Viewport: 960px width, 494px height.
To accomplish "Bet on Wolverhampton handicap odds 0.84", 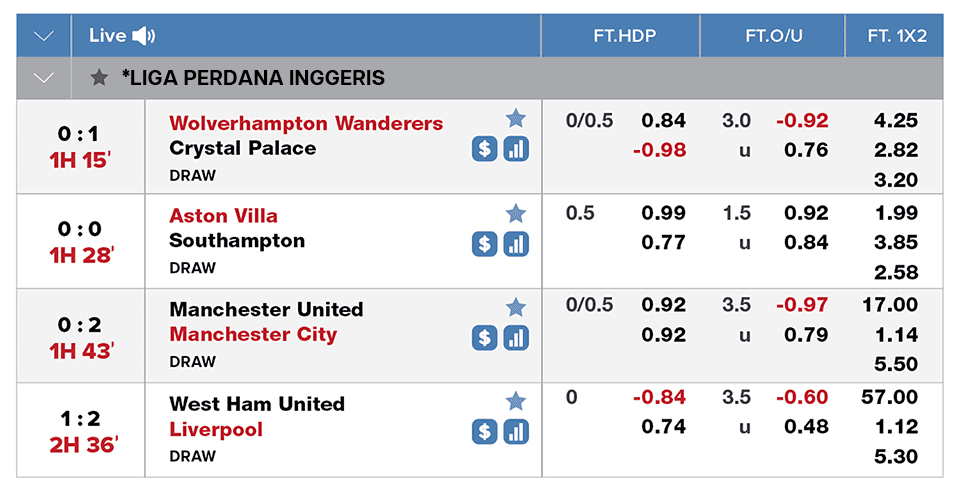I will tap(664, 121).
